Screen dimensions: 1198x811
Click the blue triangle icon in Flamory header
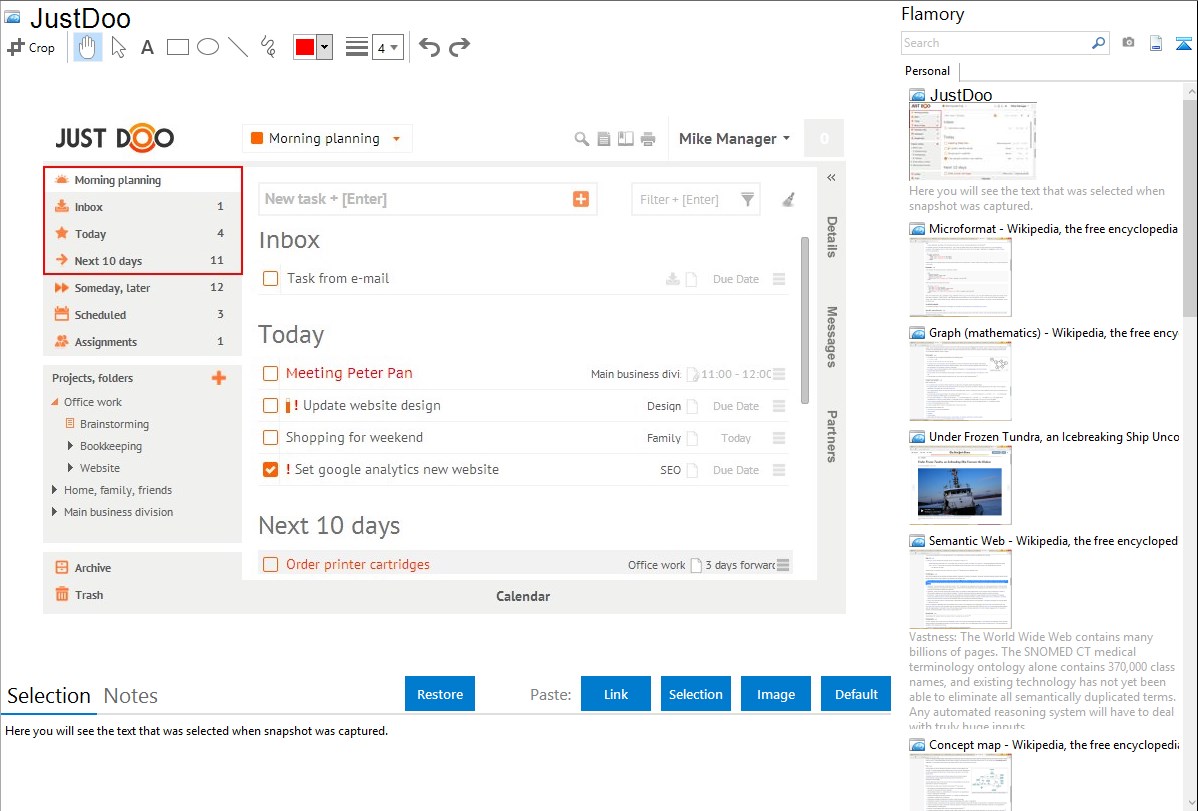(1183, 43)
